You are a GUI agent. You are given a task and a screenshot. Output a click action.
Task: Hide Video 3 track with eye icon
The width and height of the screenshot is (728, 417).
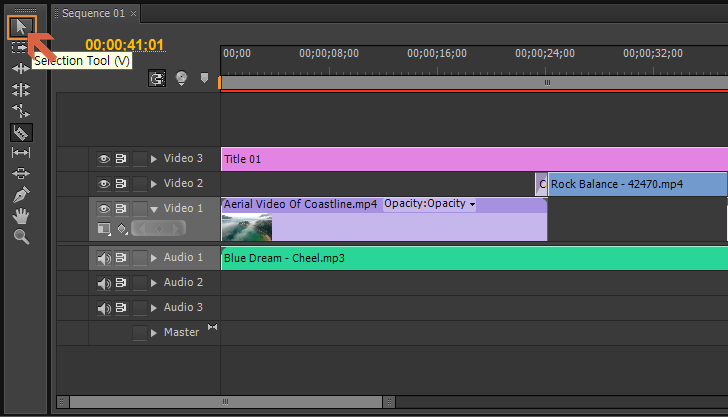(104, 159)
